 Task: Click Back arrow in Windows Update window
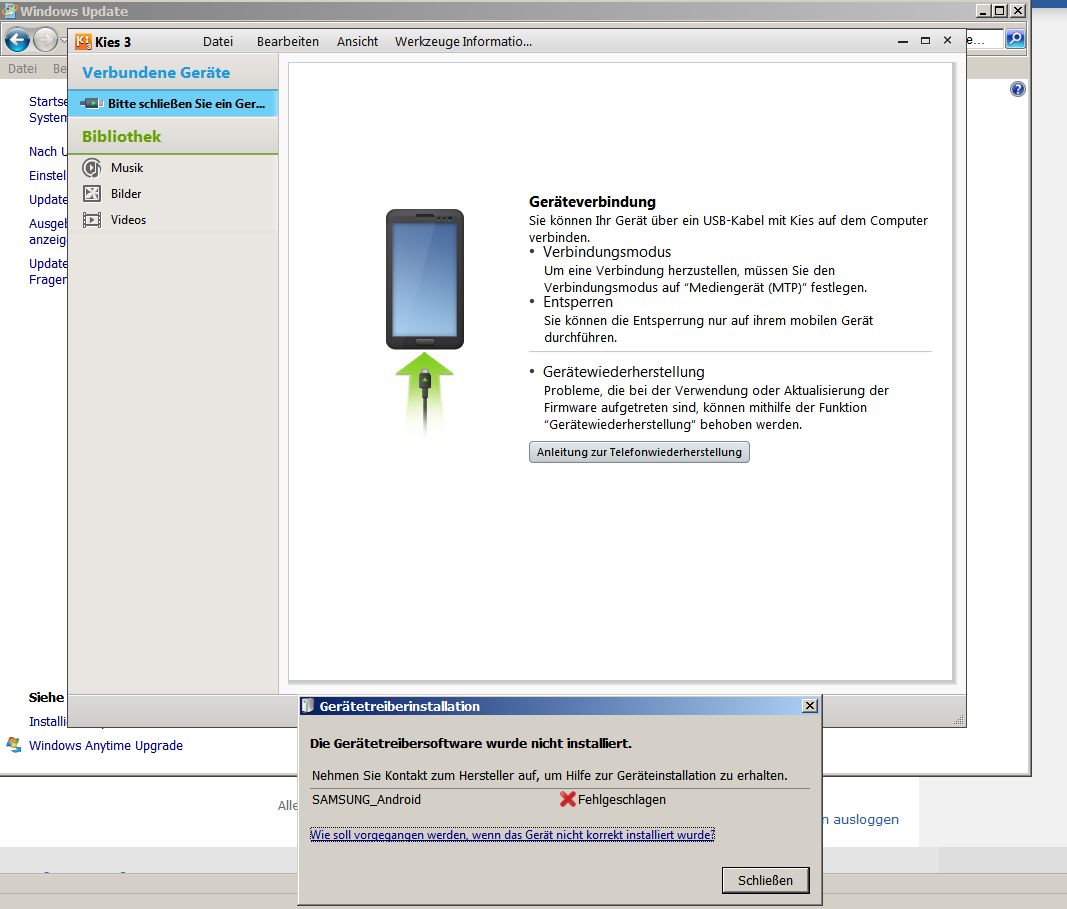17,40
